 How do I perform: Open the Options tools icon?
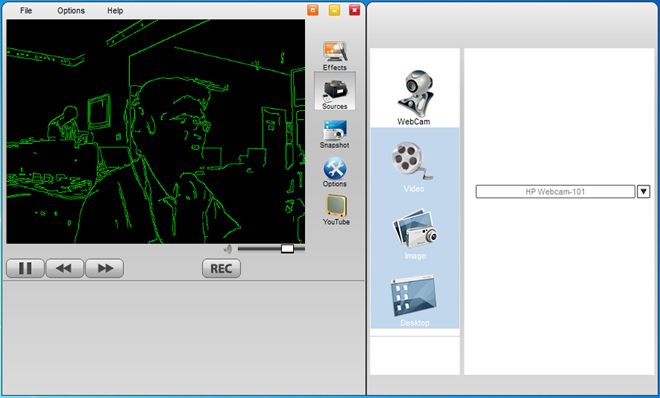point(335,172)
